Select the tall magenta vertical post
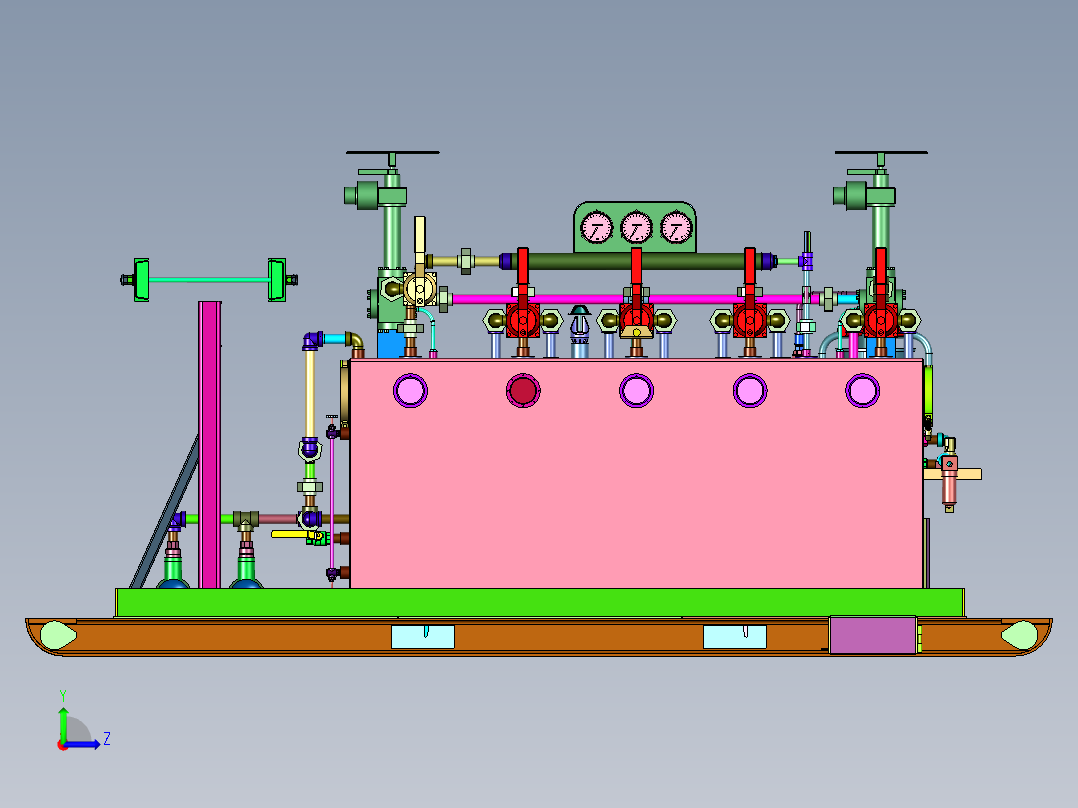This screenshot has width=1078, height=808. point(210,445)
